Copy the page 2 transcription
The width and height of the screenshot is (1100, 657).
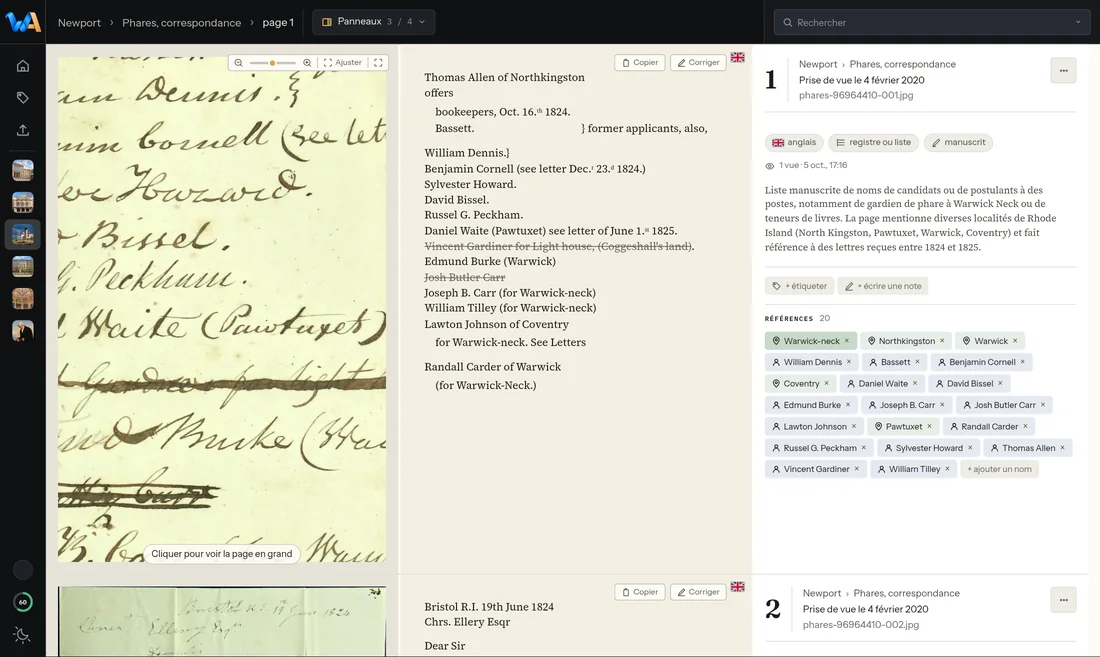[640, 592]
